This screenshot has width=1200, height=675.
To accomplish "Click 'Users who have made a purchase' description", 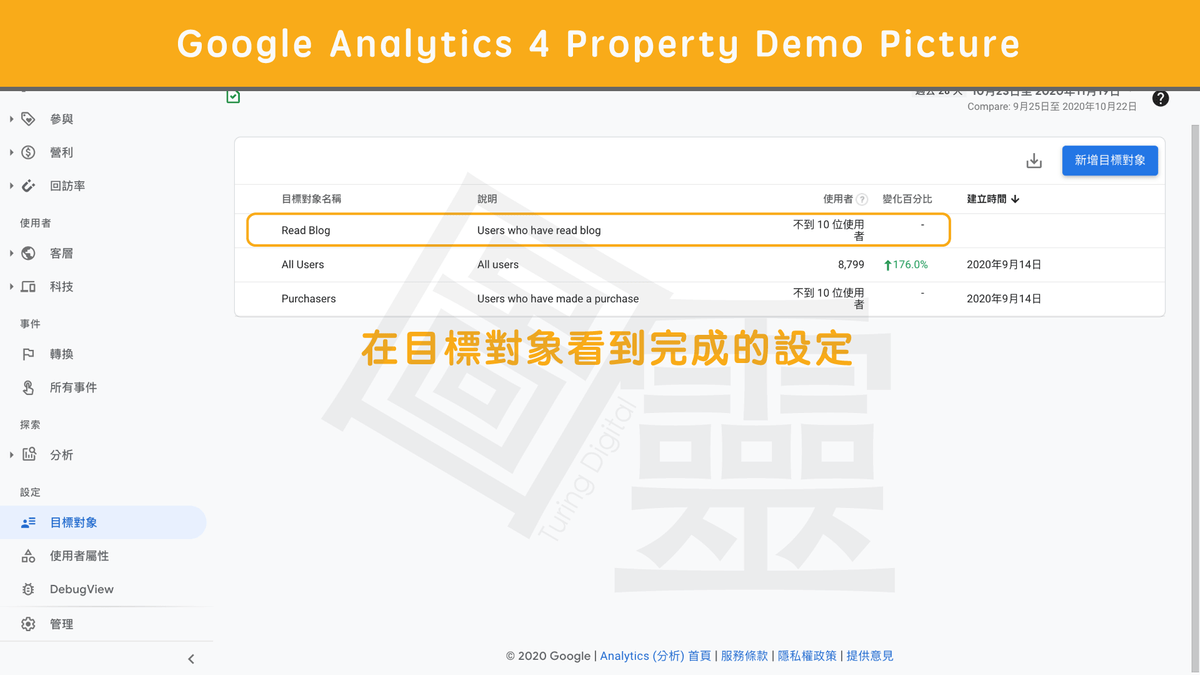I will click(x=558, y=298).
